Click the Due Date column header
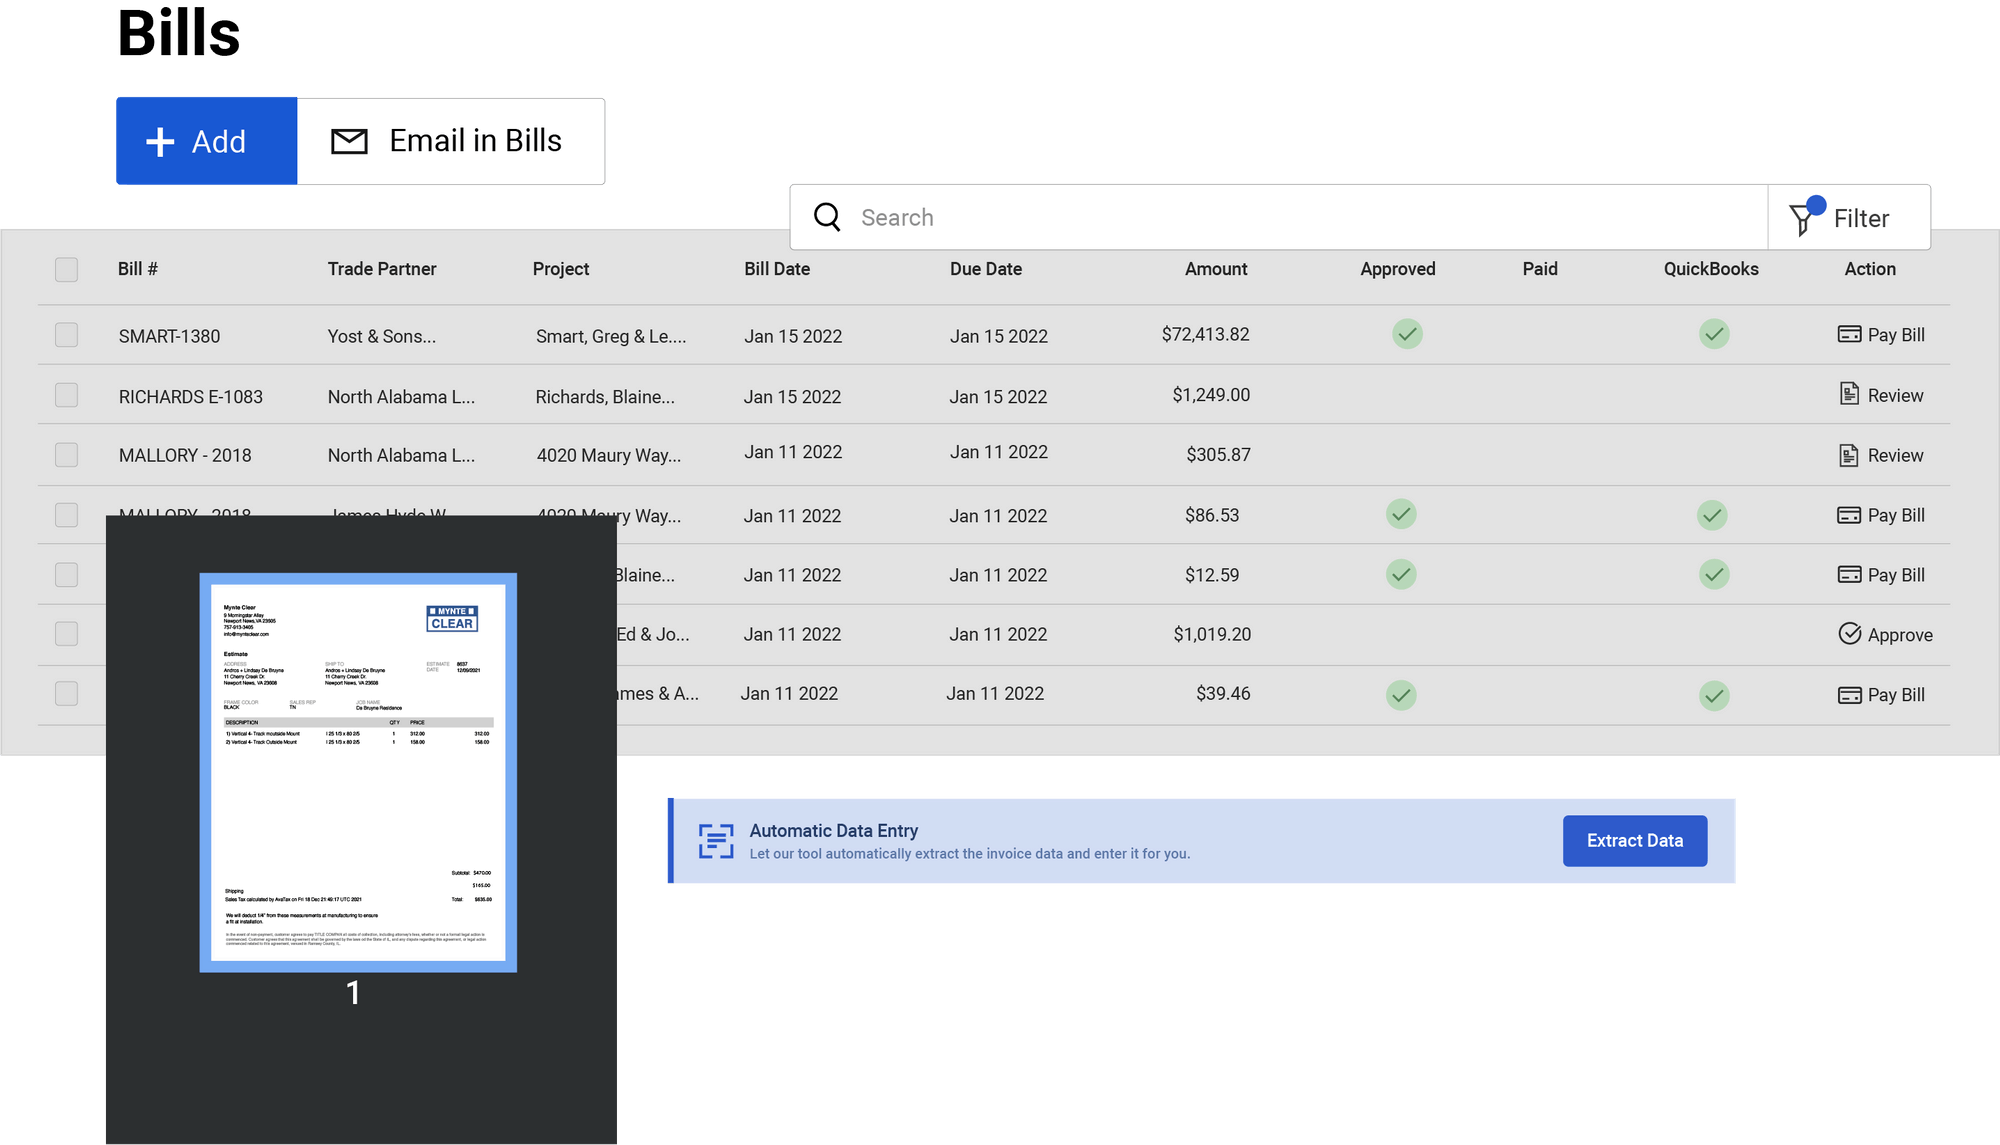Screen dimensions: 2000x1145 986,269
